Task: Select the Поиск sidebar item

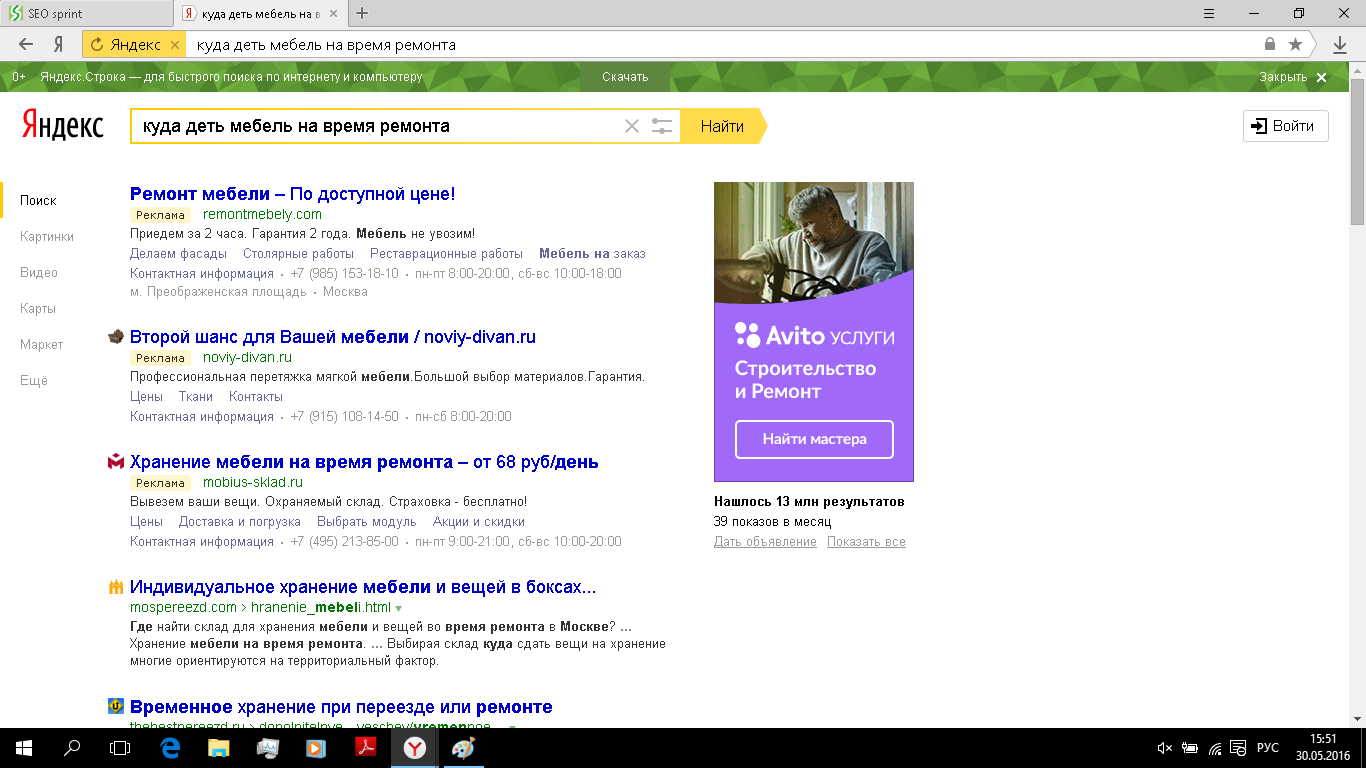Action: (x=38, y=200)
